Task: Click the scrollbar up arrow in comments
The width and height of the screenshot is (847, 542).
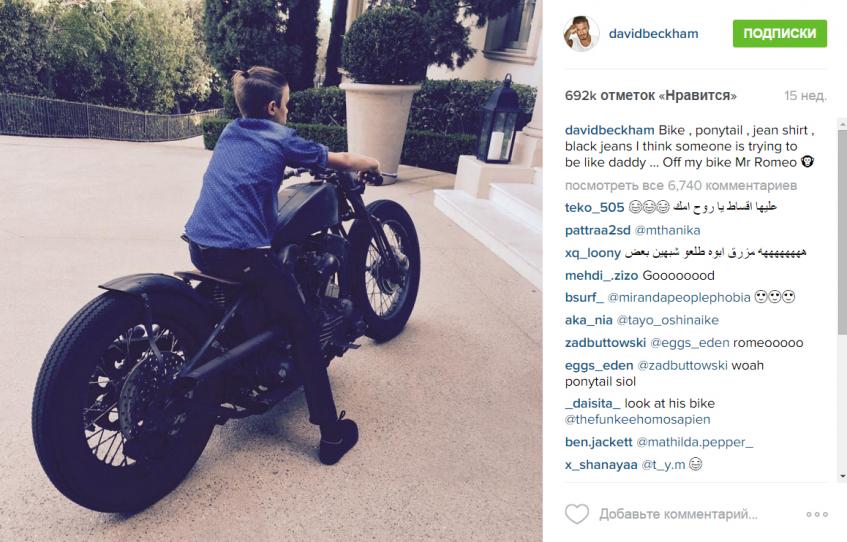Action: (x=843, y=124)
